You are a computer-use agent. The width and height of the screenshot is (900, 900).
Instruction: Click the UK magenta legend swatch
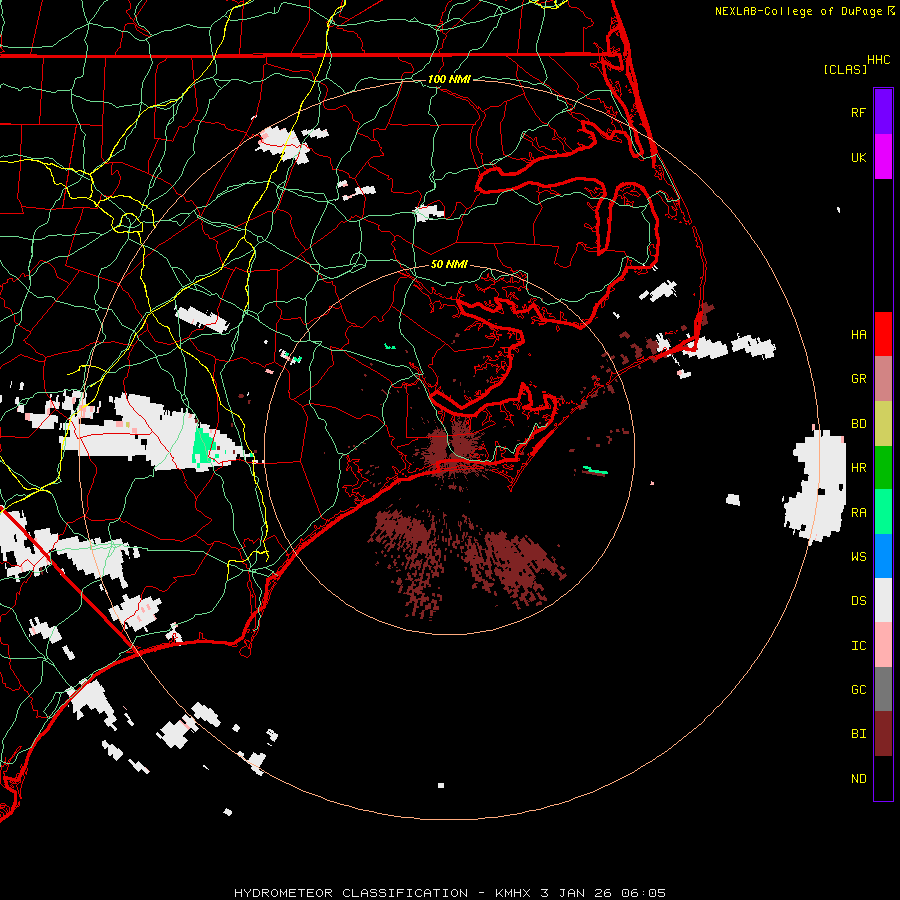point(883,157)
